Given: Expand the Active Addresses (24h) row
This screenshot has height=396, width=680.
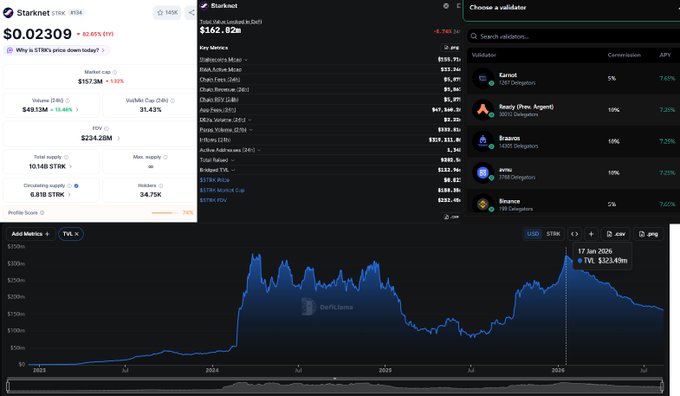Looking at the screenshot, I should point(259,150).
